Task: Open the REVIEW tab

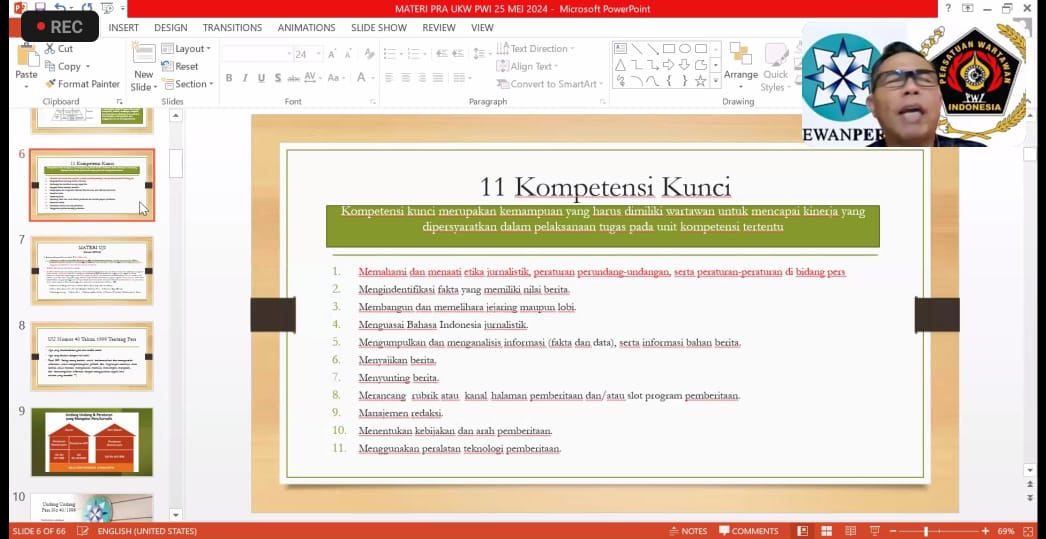Action: (439, 27)
